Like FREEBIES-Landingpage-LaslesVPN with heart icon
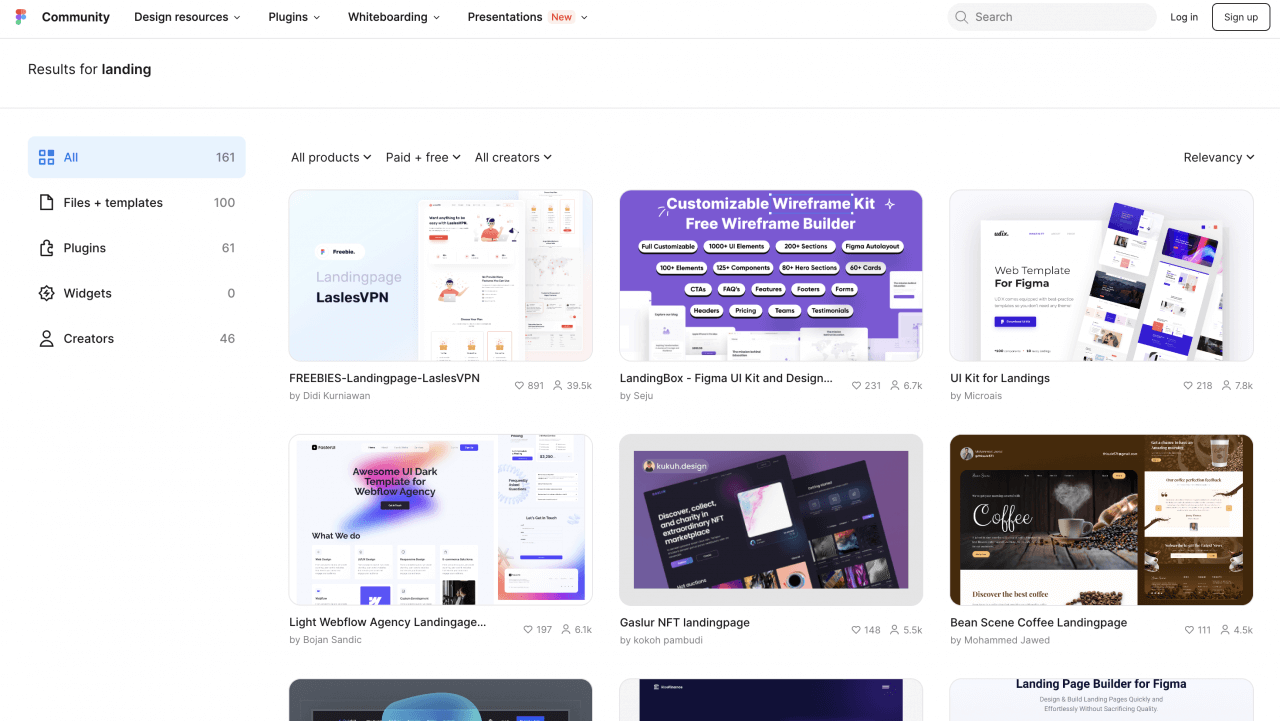The image size is (1280, 721). click(x=519, y=386)
